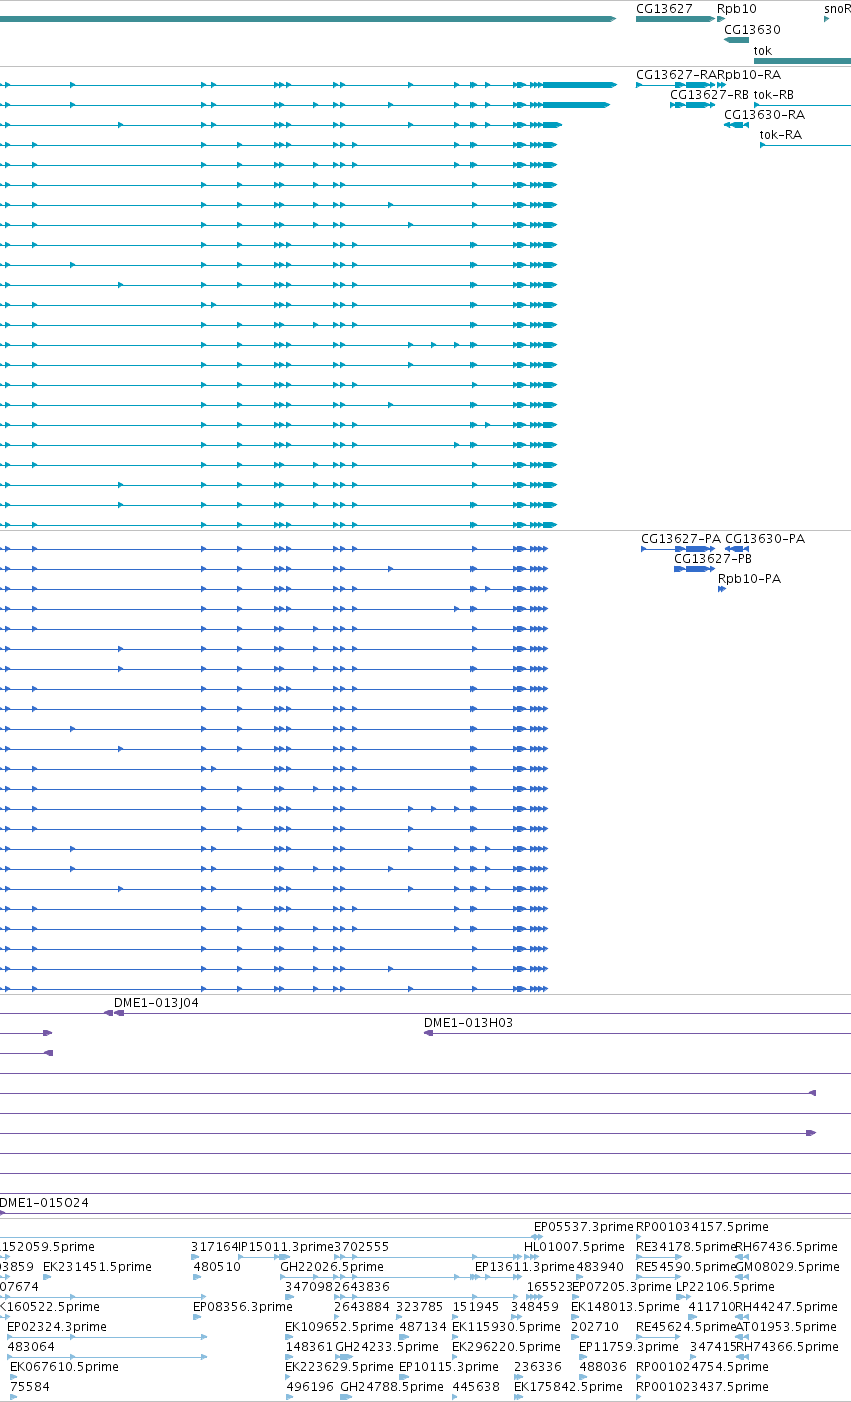Click the CG13630-RA transcript label
The image size is (851, 1402).
click(x=764, y=115)
